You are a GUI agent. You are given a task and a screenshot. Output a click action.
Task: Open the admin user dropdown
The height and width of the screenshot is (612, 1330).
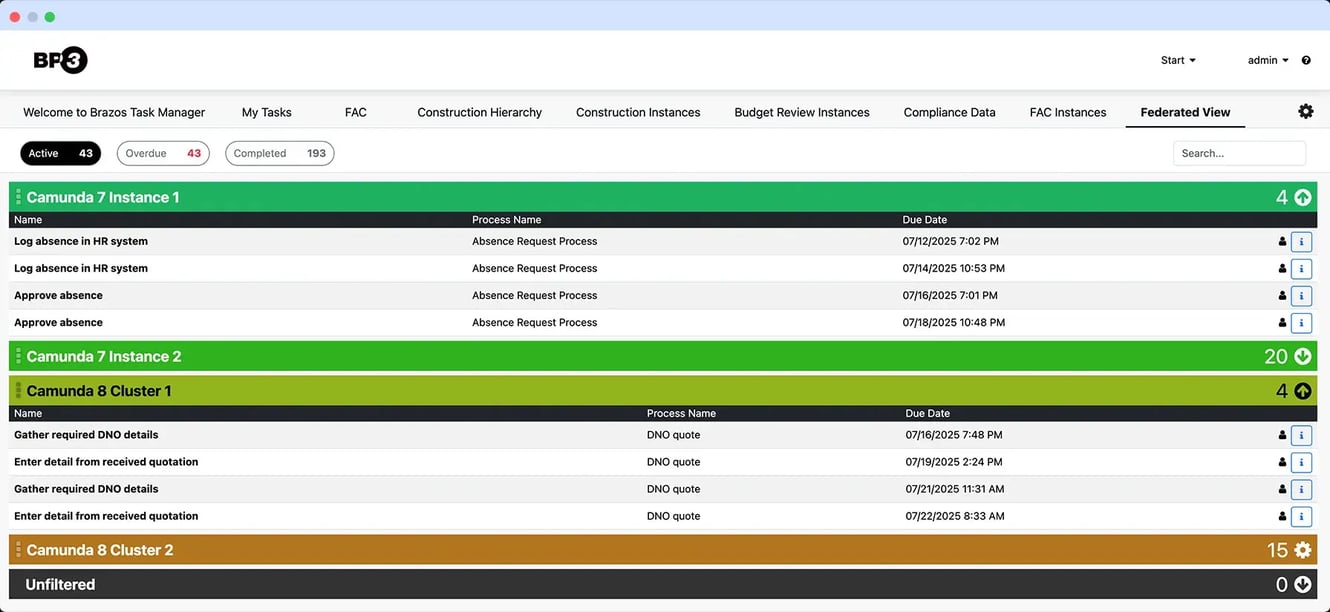pyautogui.click(x=1268, y=61)
